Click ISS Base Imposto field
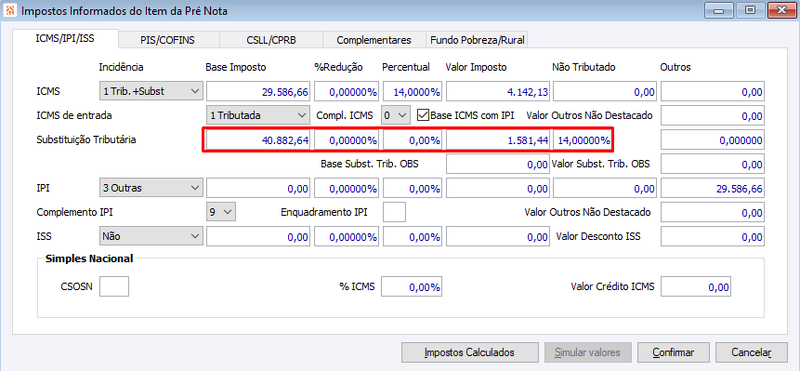This screenshot has height=371, width=800. (x=258, y=236)
